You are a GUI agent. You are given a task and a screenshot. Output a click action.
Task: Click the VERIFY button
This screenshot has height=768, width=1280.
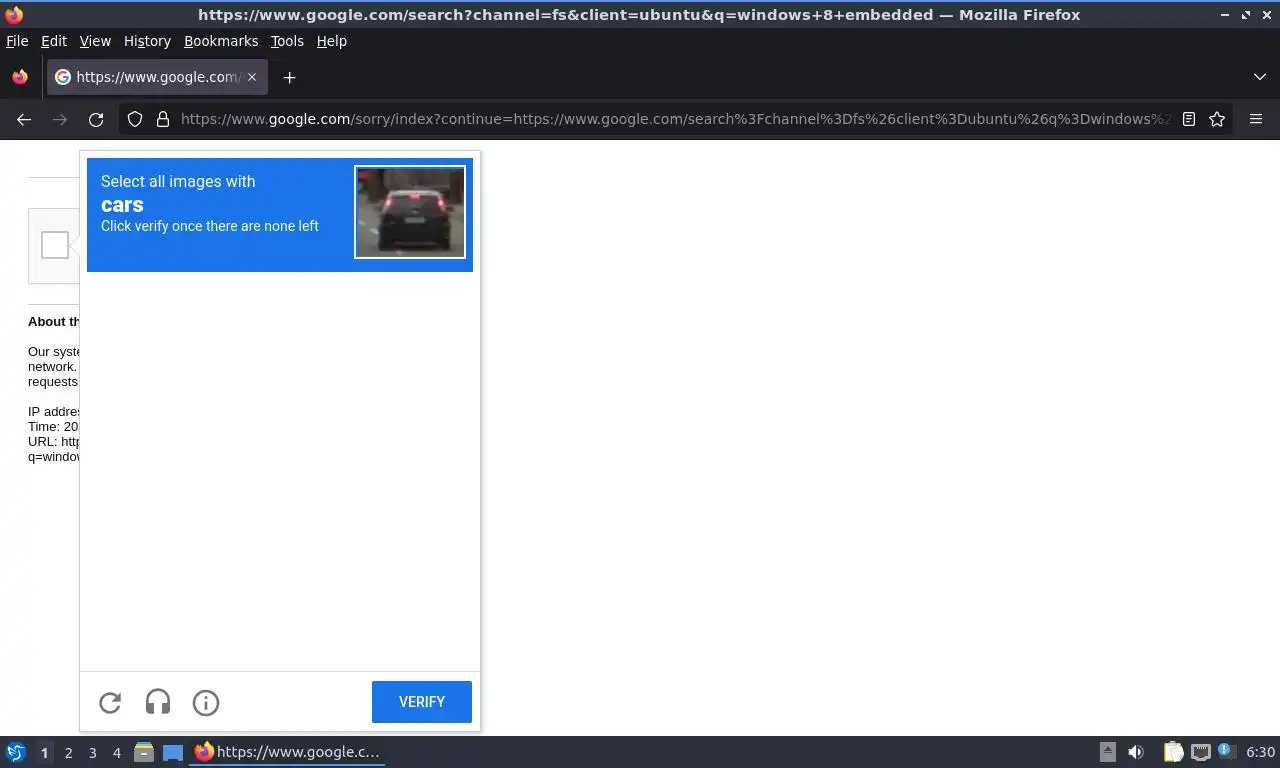(422, 702)
